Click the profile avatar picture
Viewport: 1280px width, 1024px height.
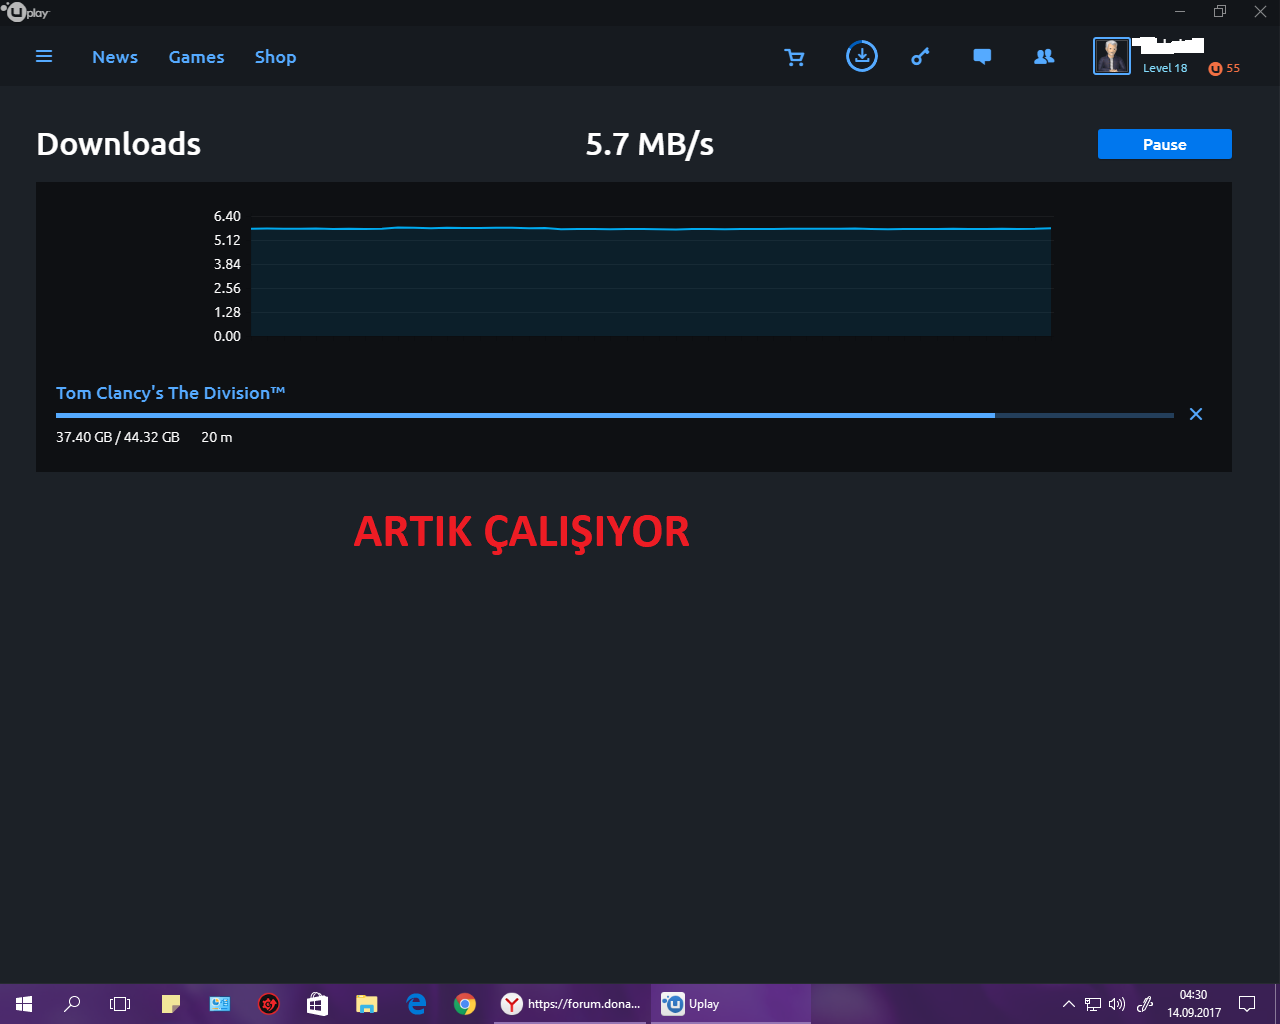1111,56
